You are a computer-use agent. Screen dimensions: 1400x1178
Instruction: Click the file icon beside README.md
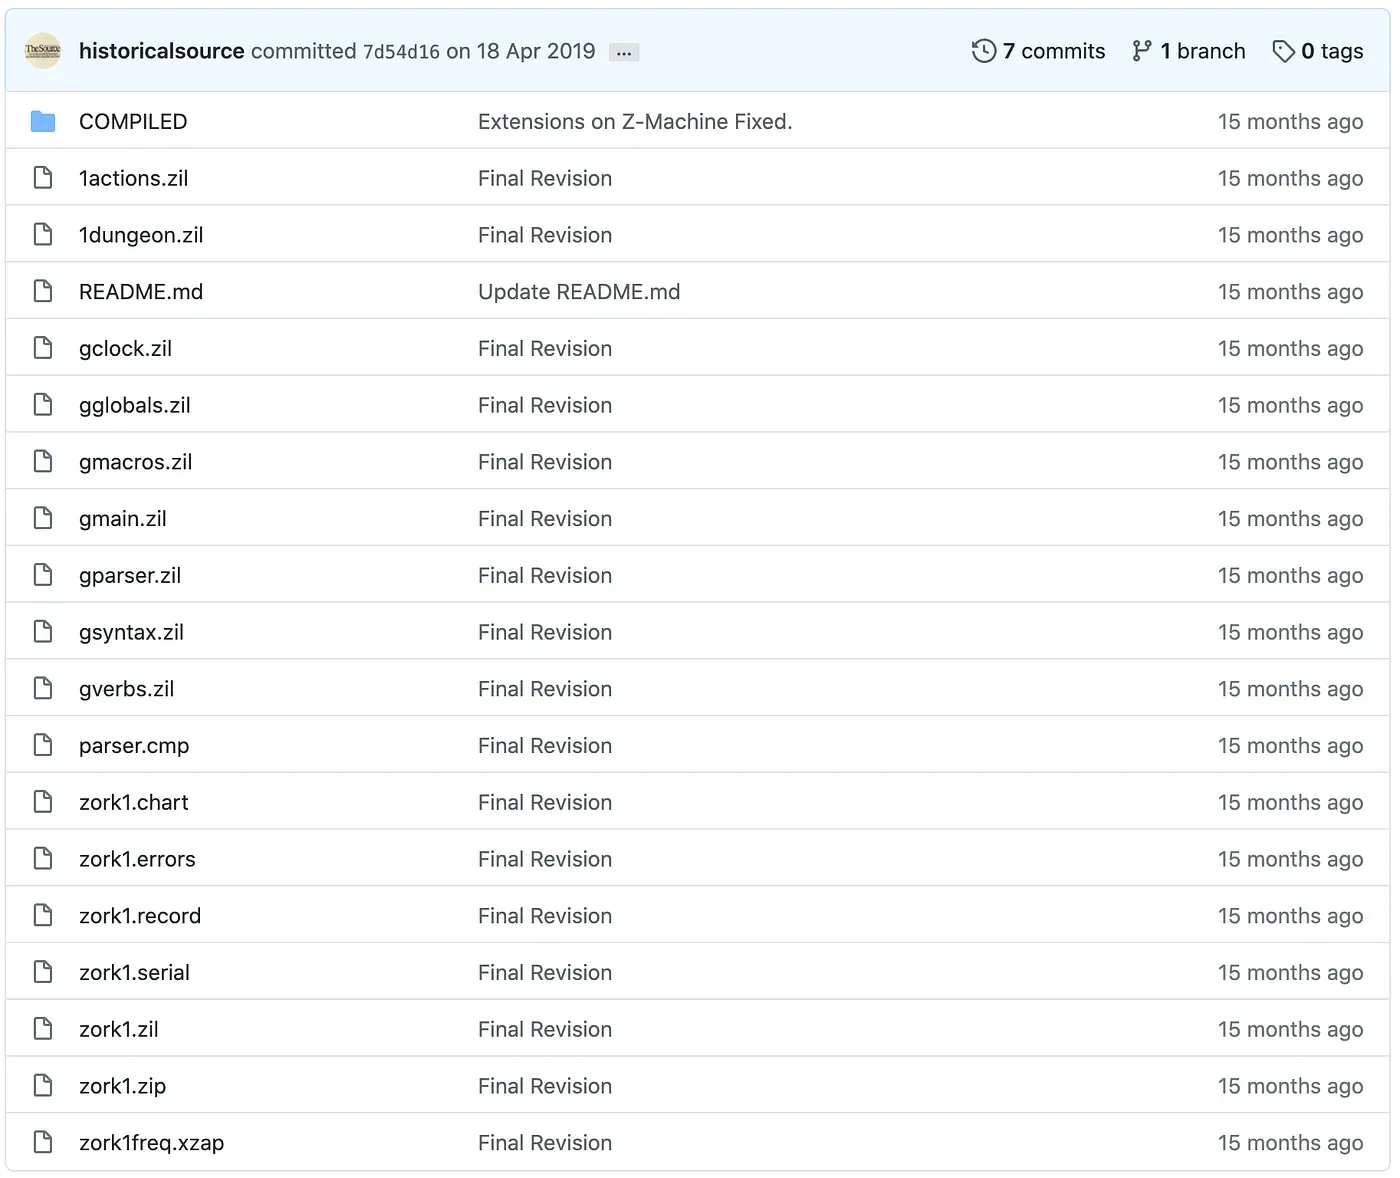point(43,291)
